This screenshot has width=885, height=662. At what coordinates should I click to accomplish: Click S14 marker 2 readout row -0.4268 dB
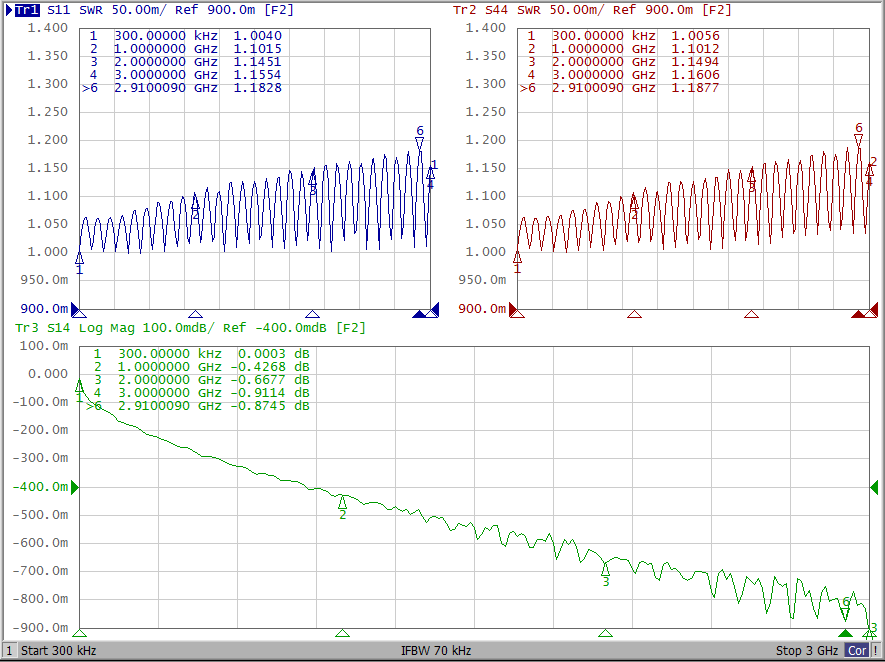[x=200, y=367]
